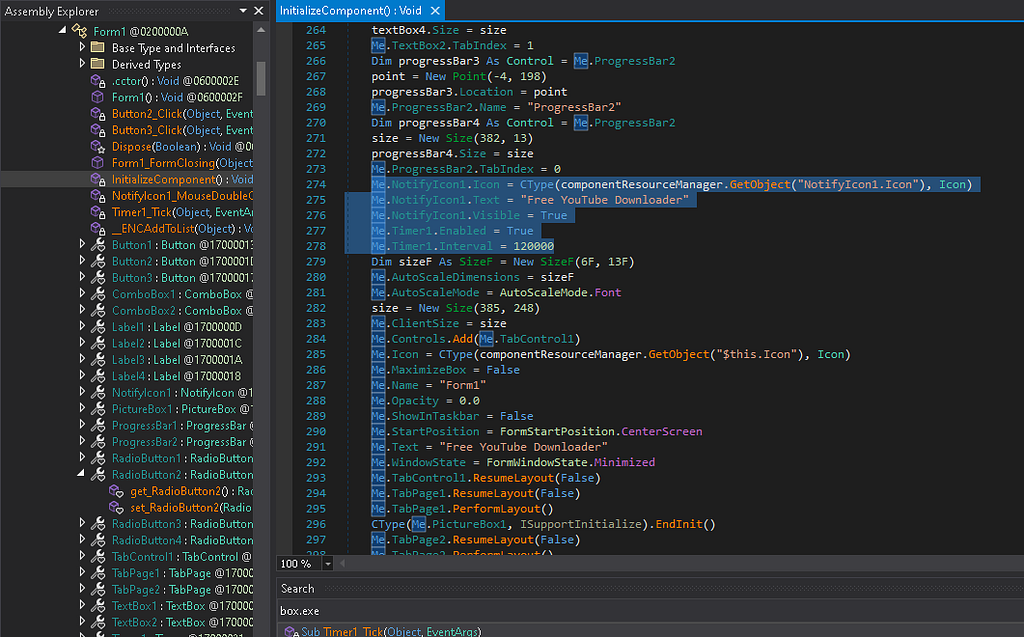
Task: Click the wrench property icon for Label1
Action: point(98,327)
